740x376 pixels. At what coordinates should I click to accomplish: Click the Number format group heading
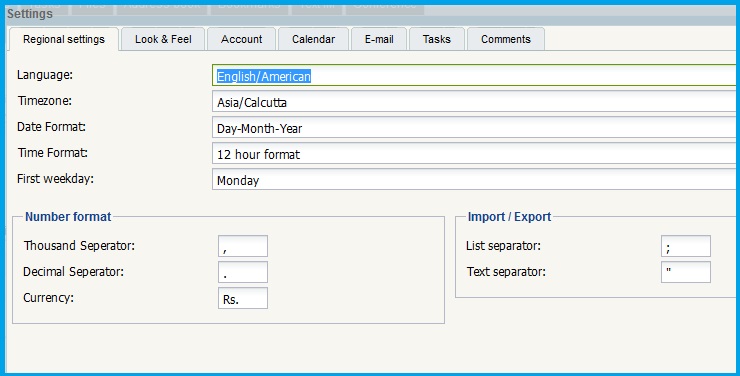coord(68,217)
